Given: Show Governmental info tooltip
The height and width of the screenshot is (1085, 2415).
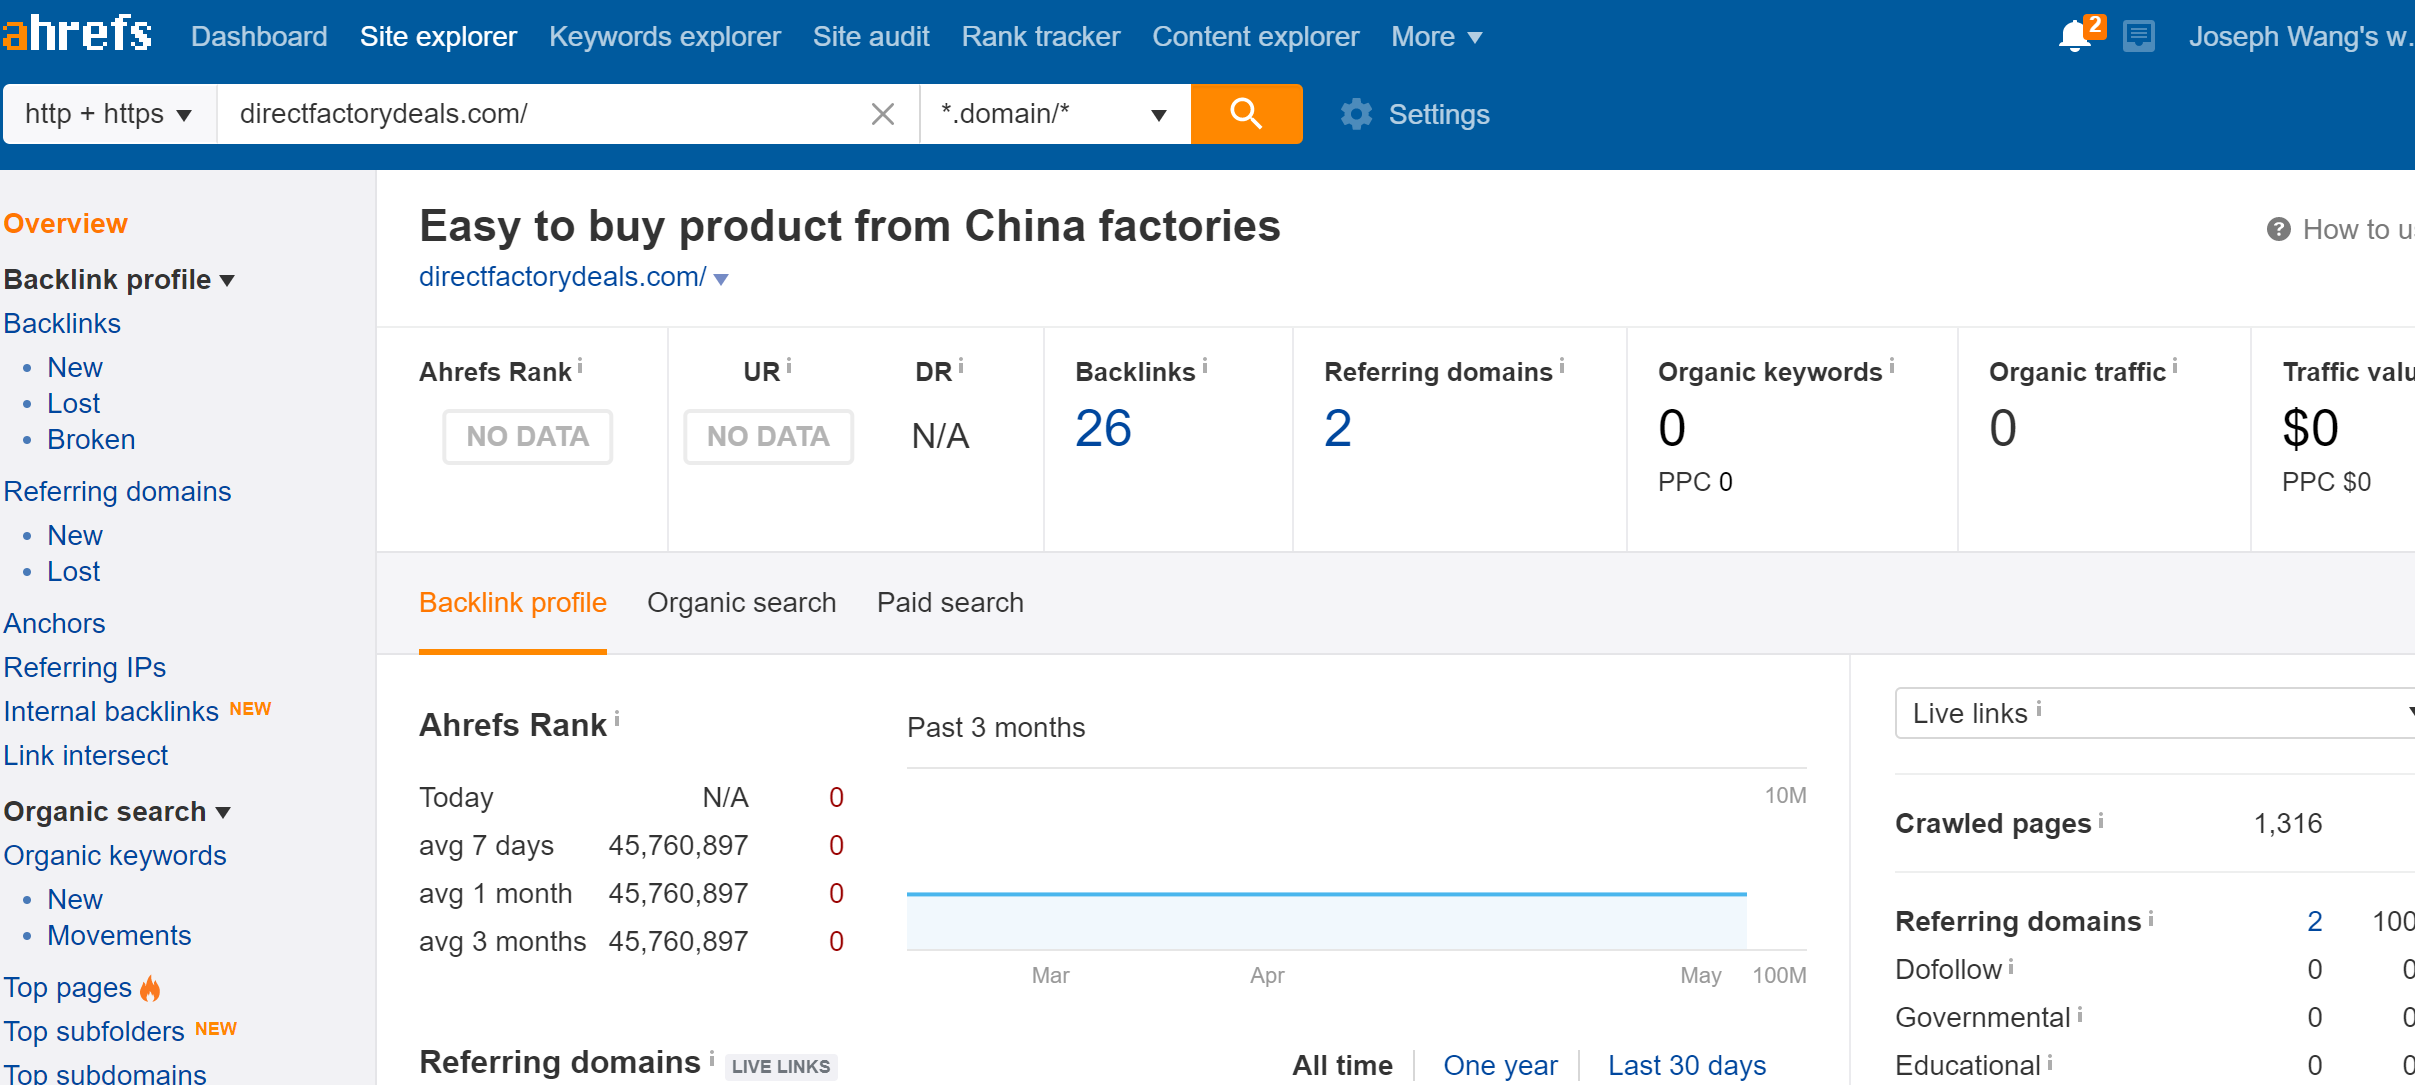Looking at the screenshot, I should [x=2080, y=1014].
